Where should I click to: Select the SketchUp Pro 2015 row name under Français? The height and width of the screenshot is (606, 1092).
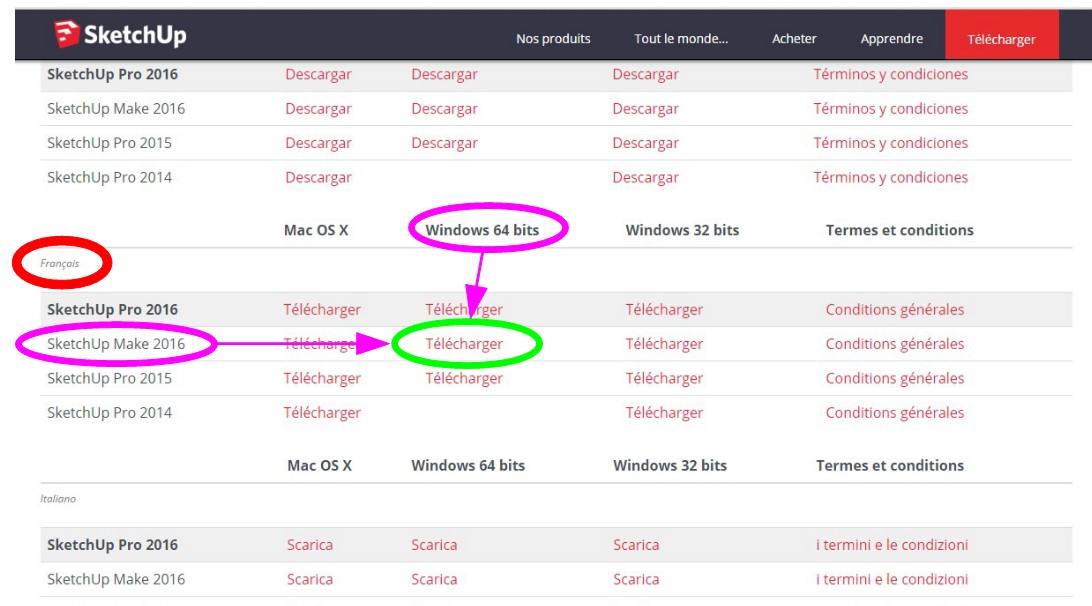point(109,378)
